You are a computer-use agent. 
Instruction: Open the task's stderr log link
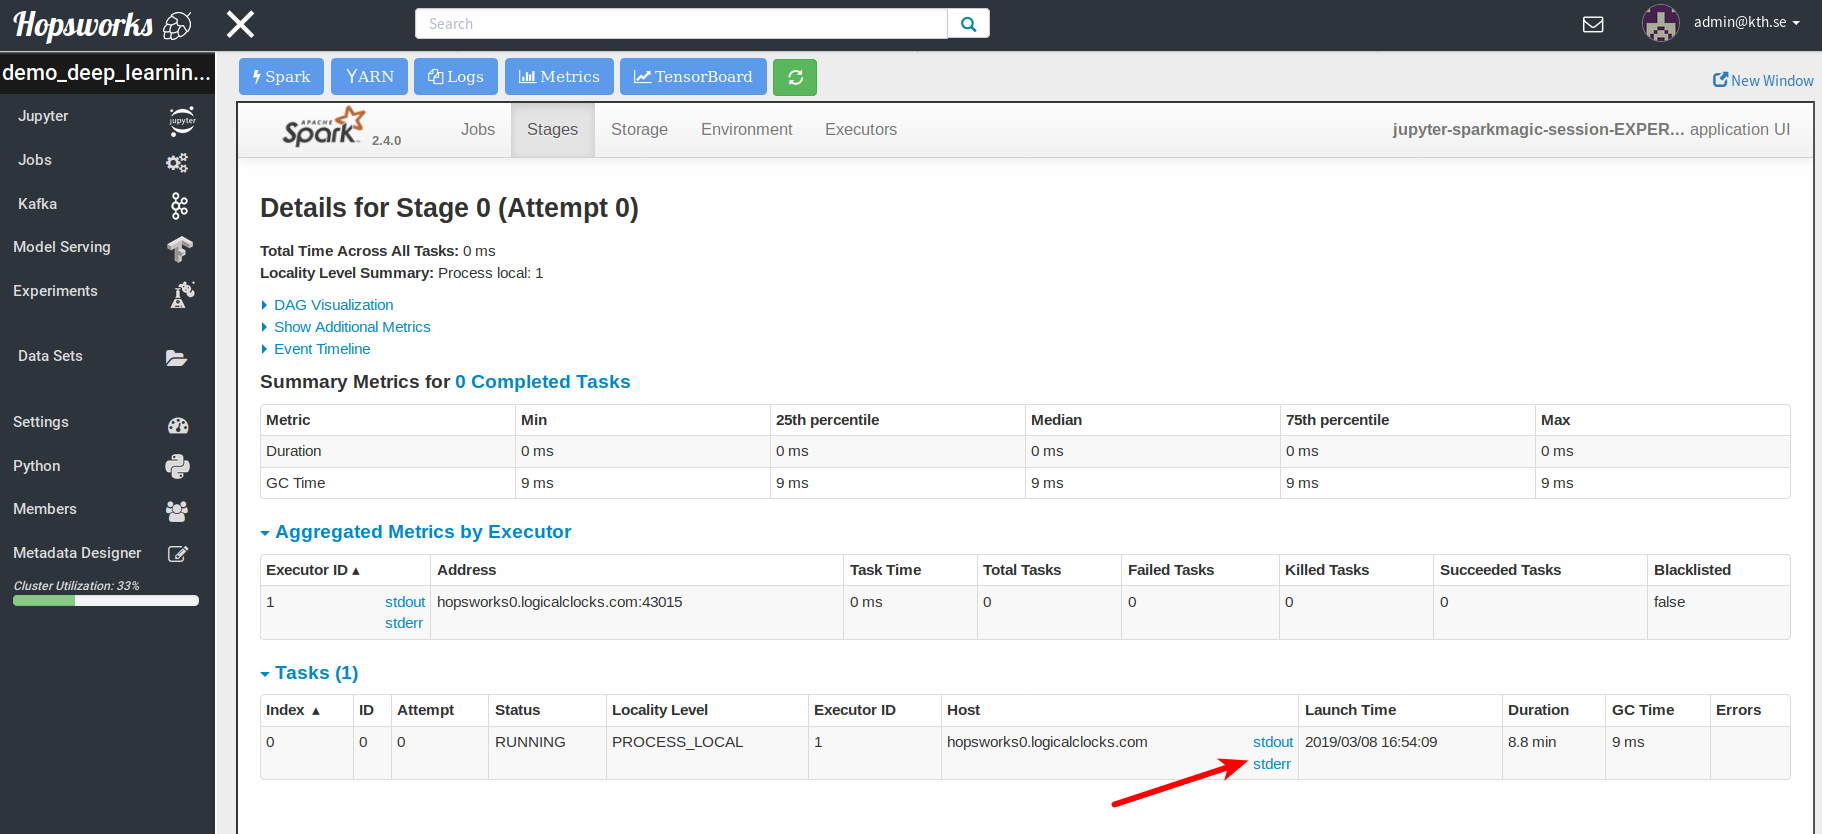point(1271,764)
